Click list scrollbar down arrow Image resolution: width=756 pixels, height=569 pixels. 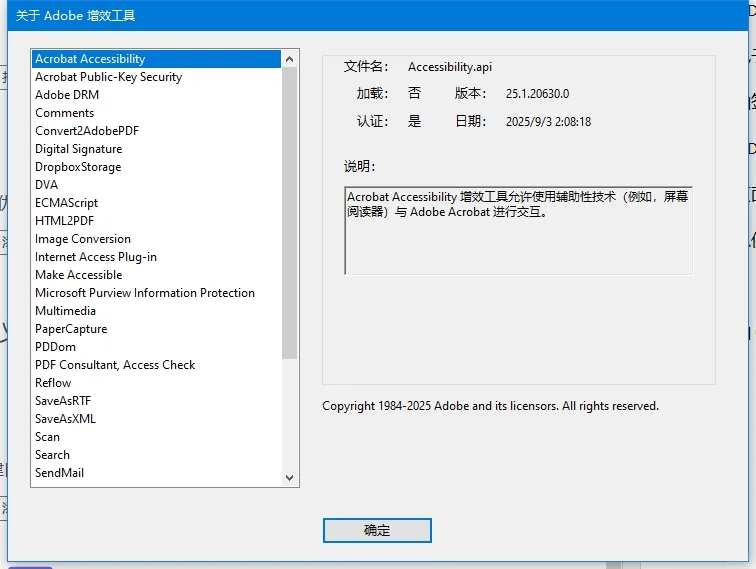289,478
